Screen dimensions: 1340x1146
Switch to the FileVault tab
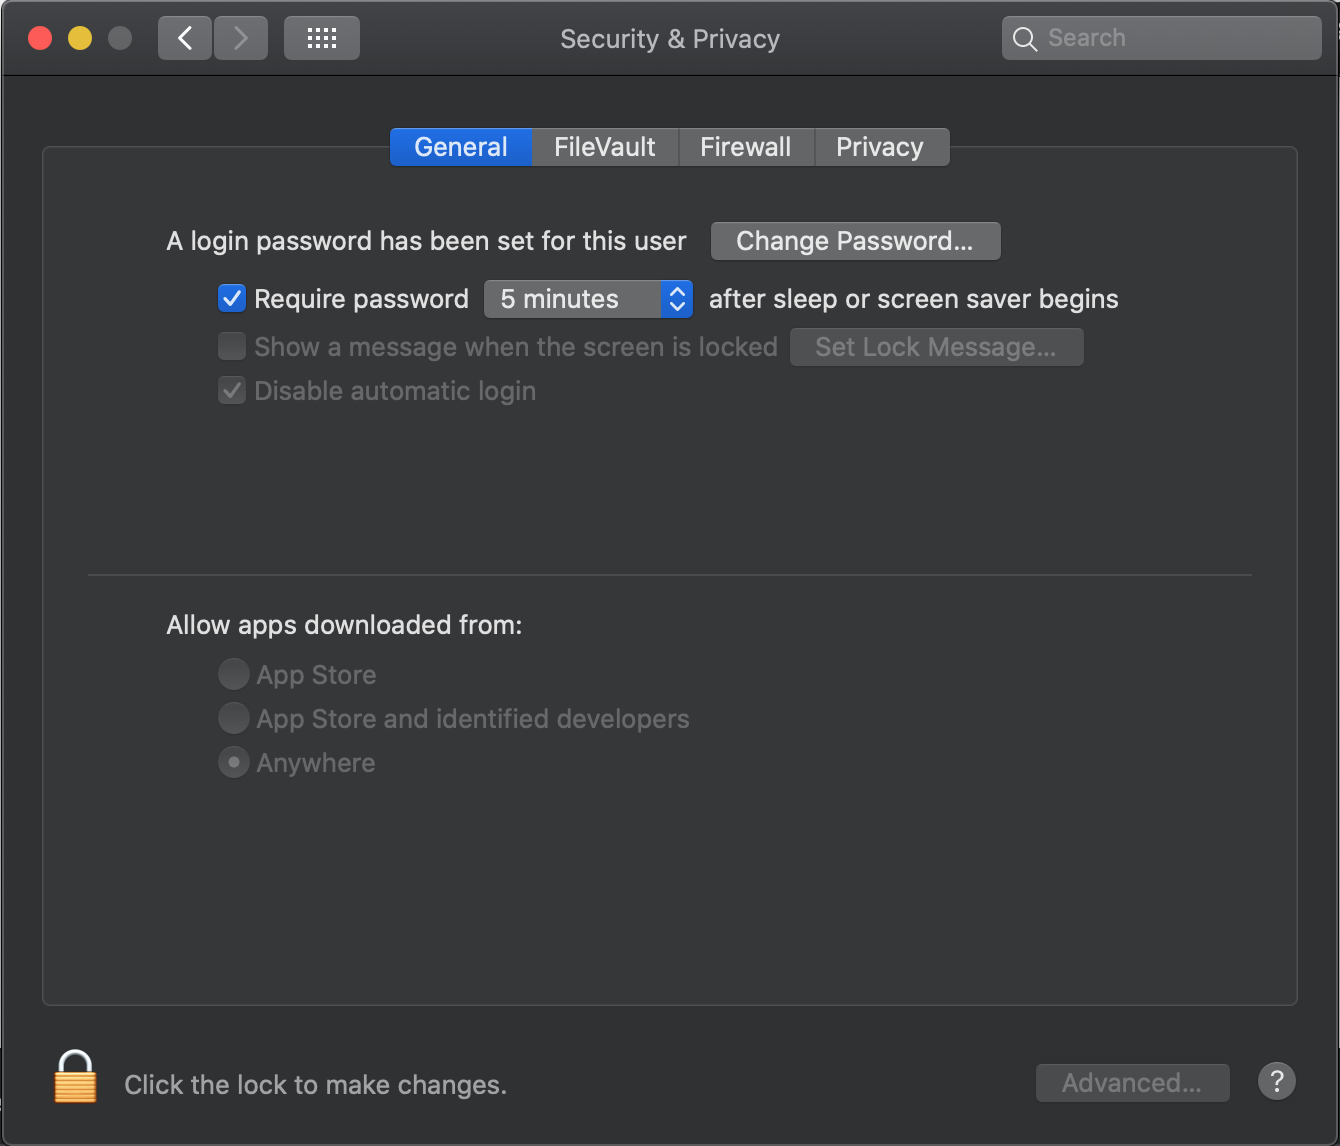coord(605,147)
